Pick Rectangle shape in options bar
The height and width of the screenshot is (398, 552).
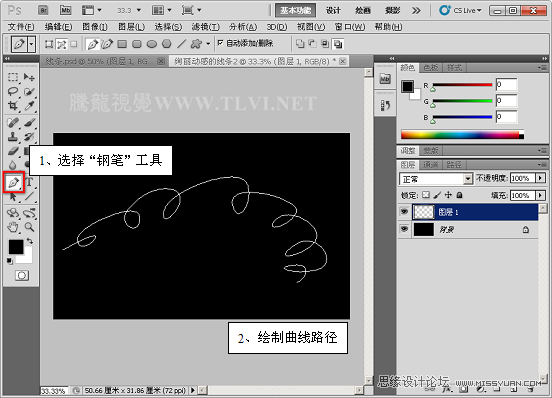[x=122, y=44]
